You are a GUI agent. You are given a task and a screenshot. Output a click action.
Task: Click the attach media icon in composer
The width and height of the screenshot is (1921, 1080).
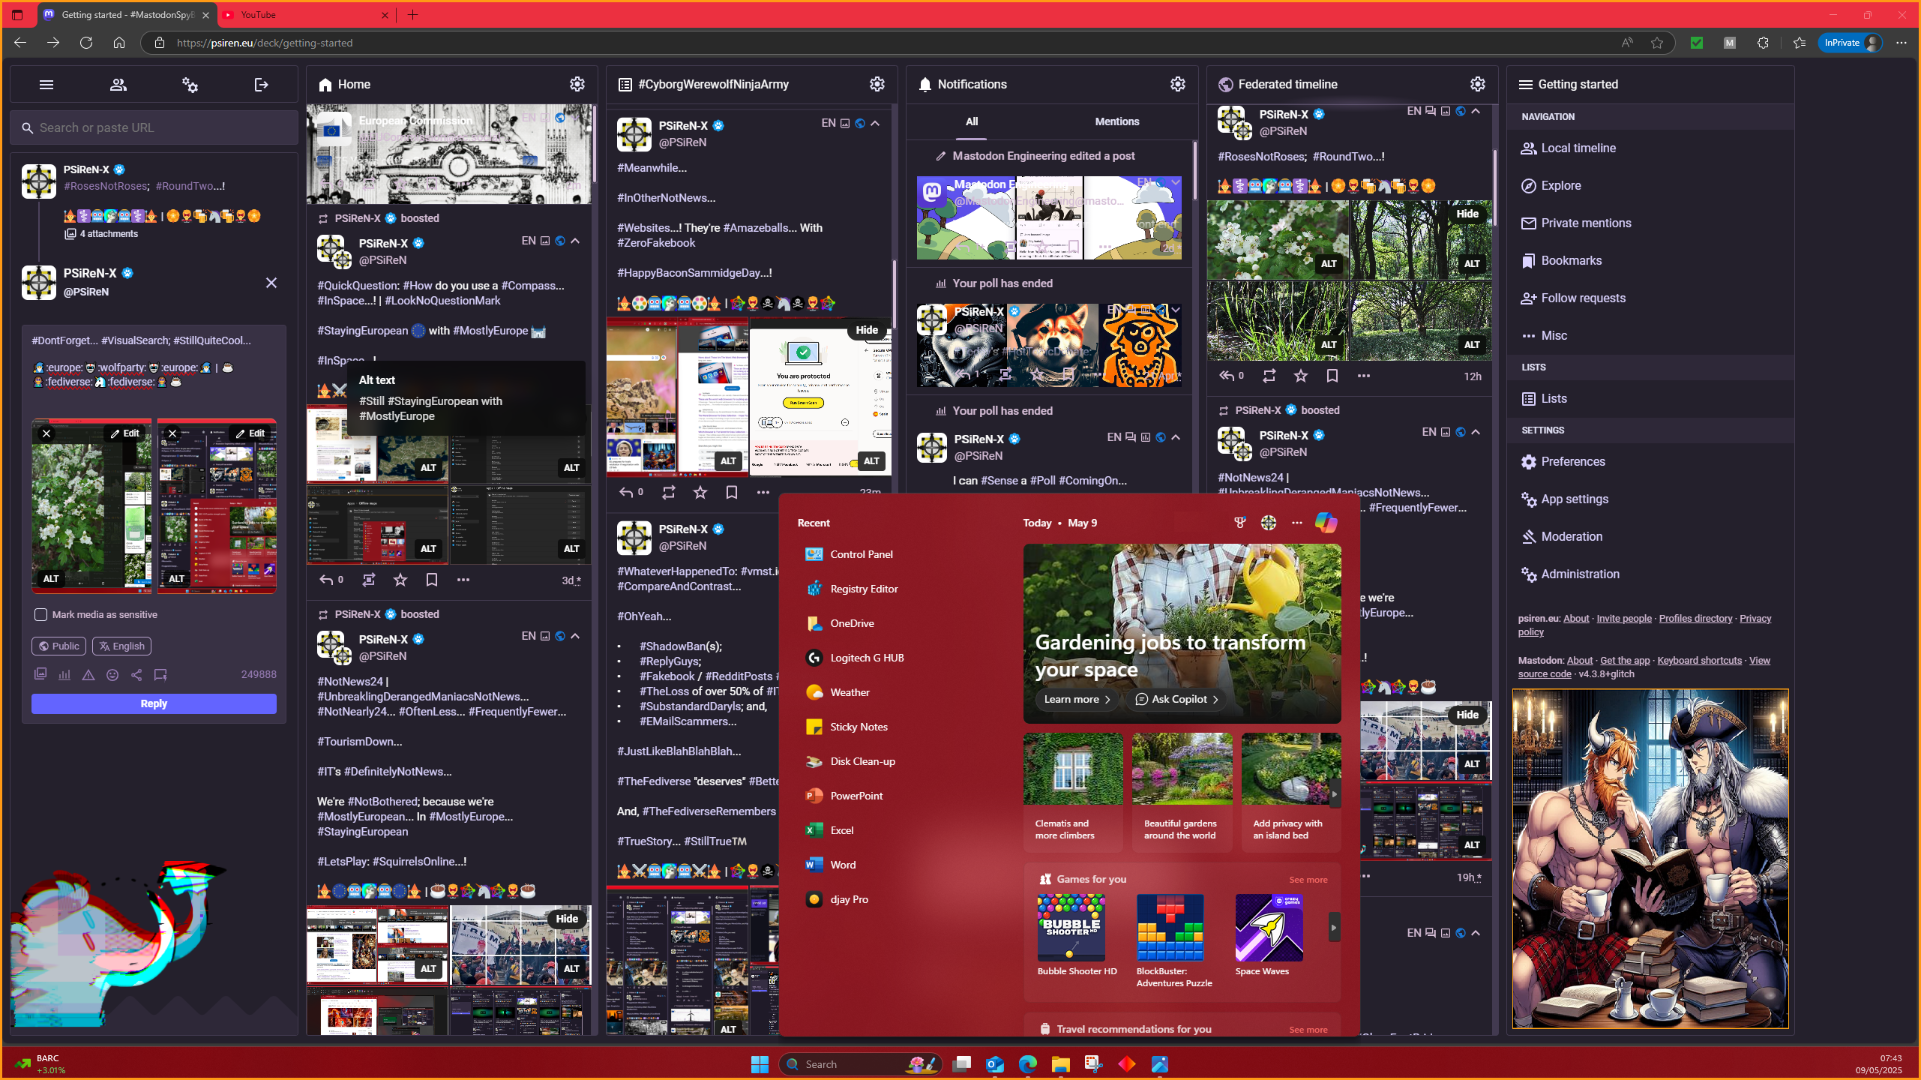[x=40, y=675]
